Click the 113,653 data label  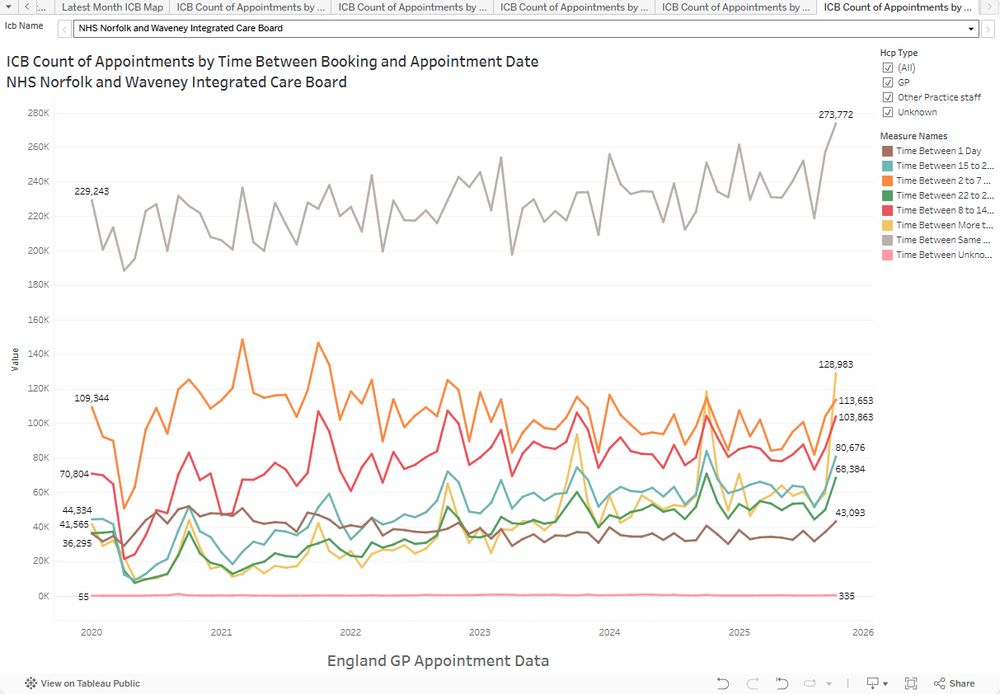pos(856,401)
